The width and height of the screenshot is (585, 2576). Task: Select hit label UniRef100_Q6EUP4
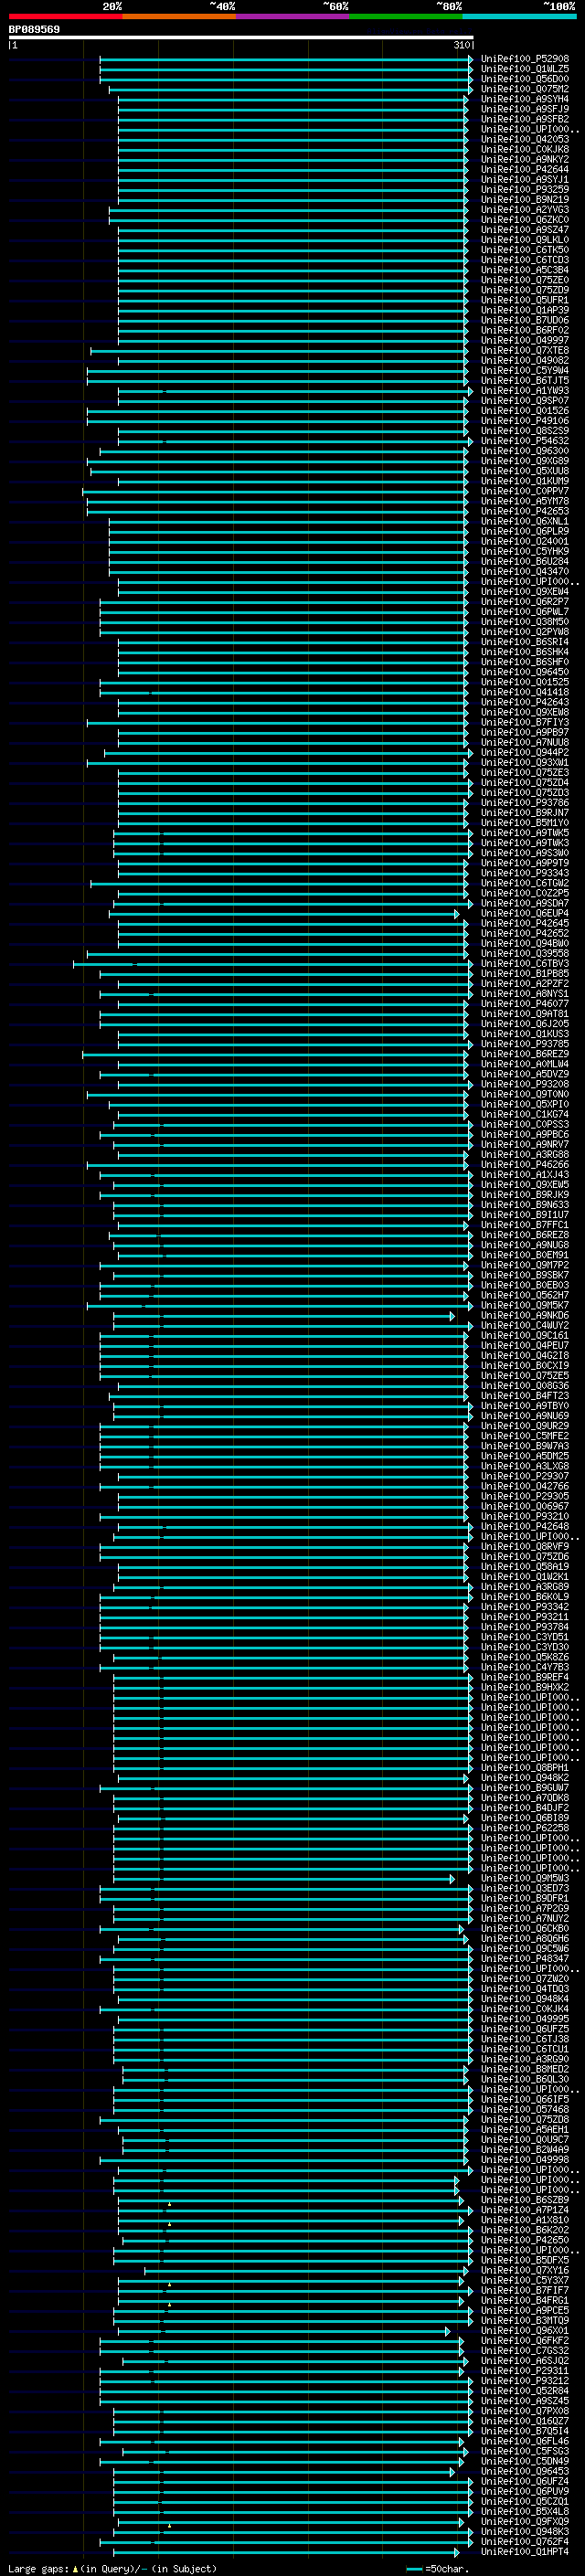coord(525,913)
